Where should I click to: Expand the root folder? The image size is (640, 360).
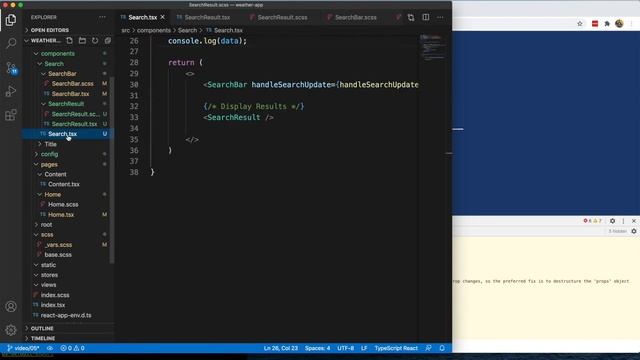pos(46,224)
